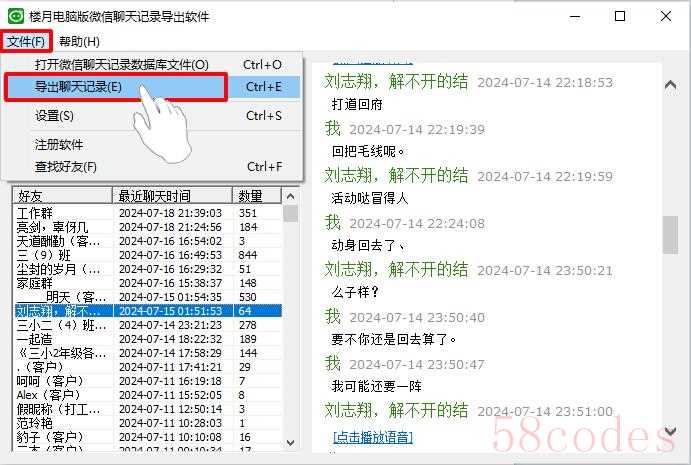
Task: Open the [点击播放语音] voice link
Action: pos(373,437)
